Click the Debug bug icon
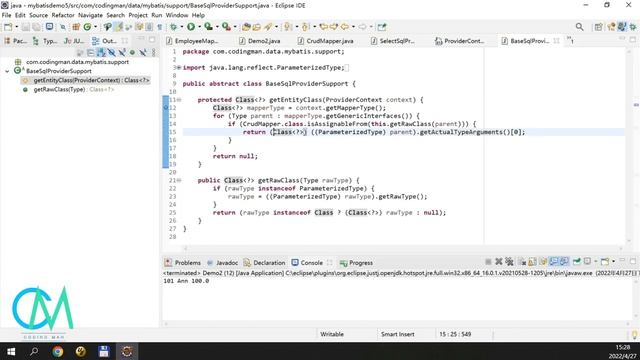 point(173,27)
